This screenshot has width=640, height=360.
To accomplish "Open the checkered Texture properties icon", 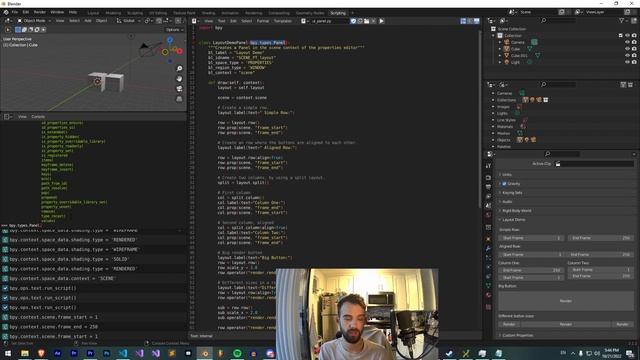I will coord(488,307).
